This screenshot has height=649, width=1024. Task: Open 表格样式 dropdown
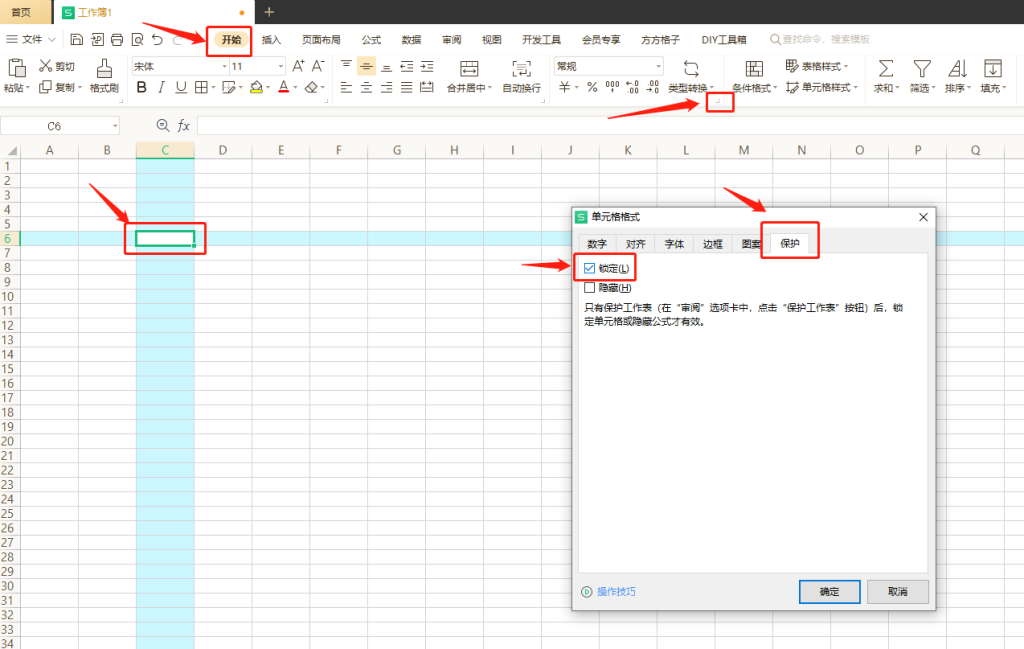846,67
